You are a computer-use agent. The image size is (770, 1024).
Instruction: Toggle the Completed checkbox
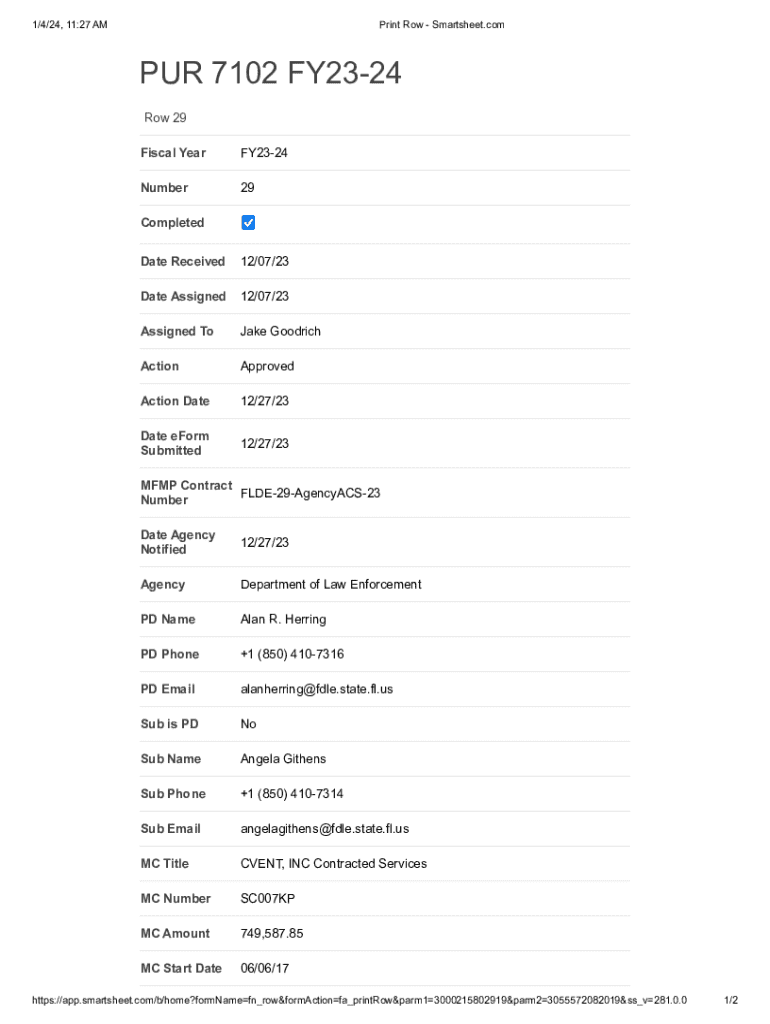pyautogui.click(x=249, y=222)
